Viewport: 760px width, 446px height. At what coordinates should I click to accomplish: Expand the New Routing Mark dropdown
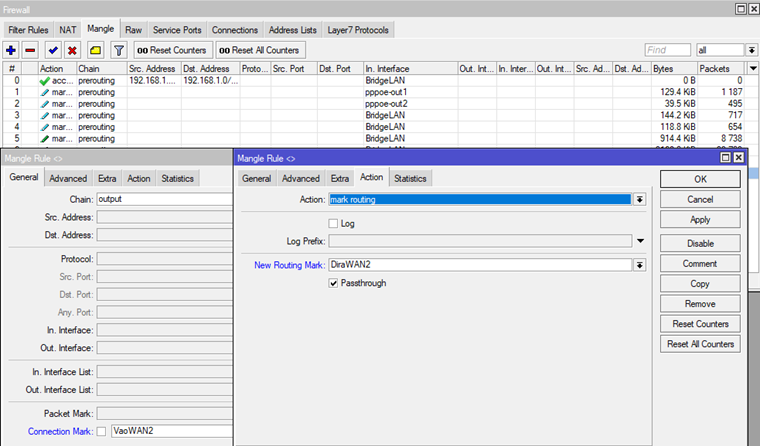pyautogui.click(x=639, y=265)
